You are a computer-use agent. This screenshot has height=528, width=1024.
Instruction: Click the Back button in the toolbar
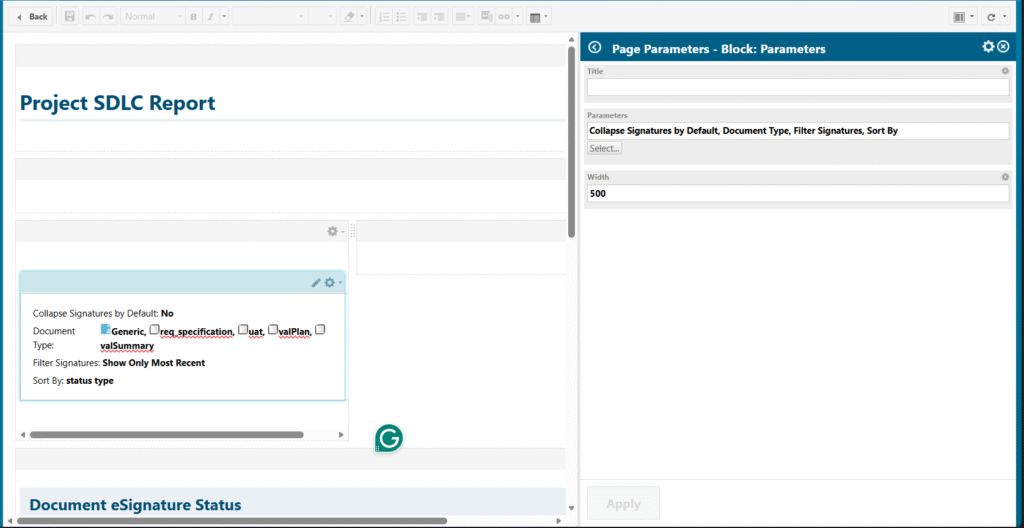(x=32, y=17)
